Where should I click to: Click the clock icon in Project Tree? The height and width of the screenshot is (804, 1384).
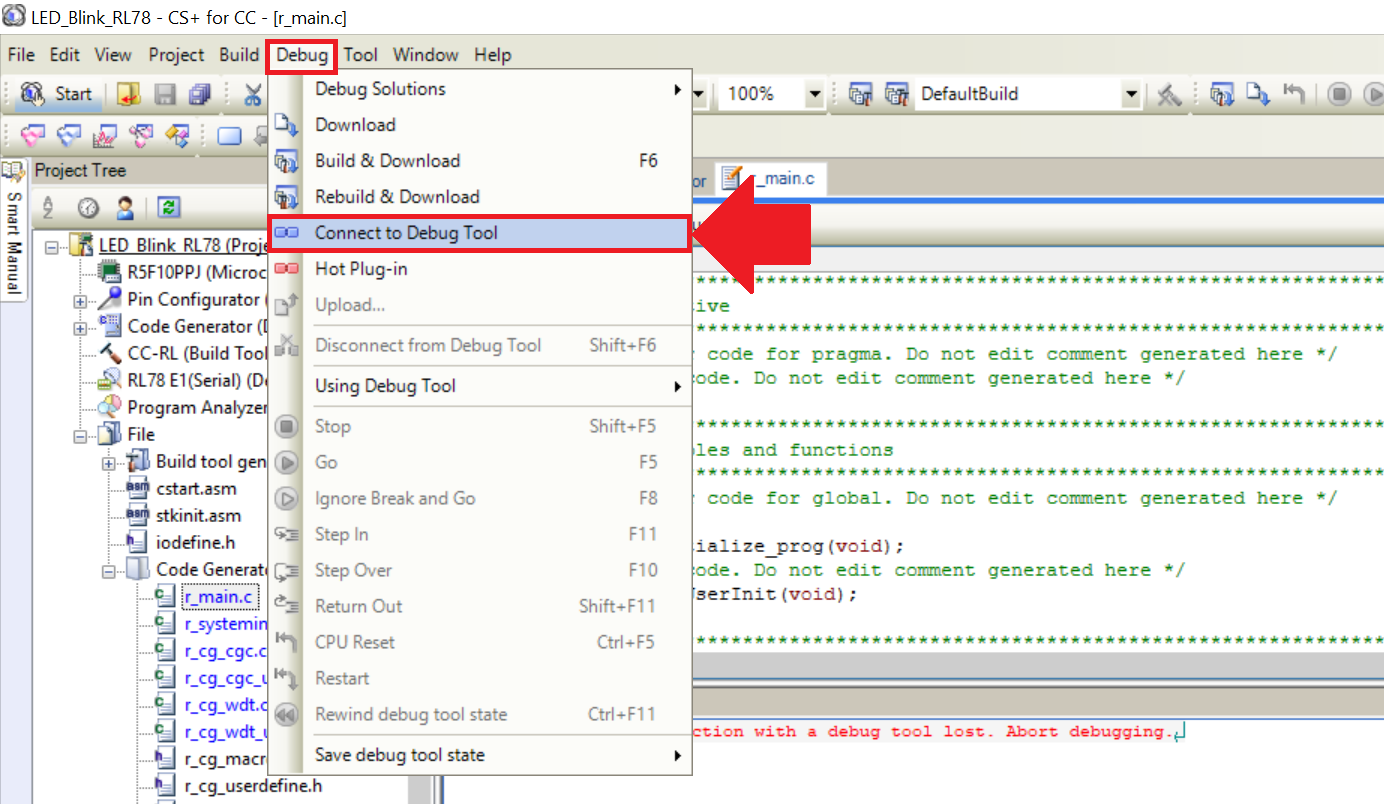point(88,207)
